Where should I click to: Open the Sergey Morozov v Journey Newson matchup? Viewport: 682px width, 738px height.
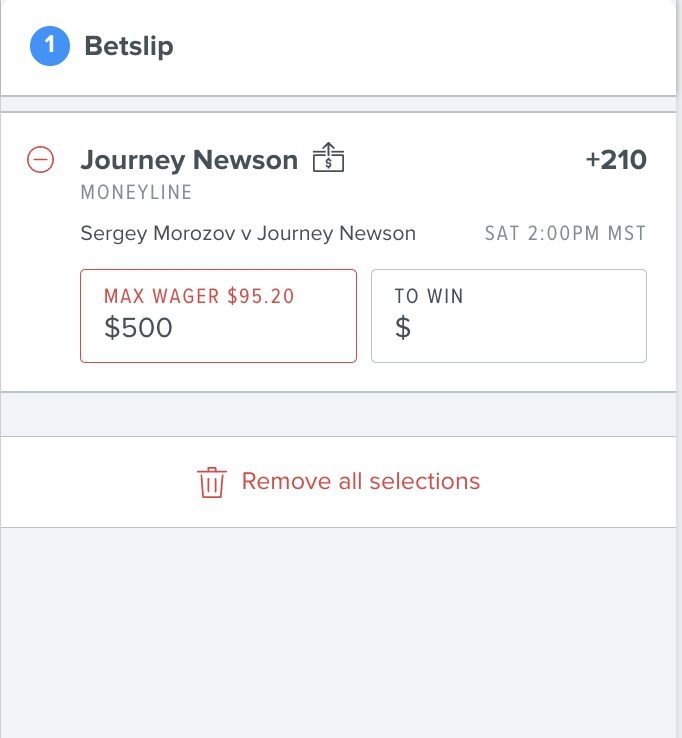click(248, 233)
